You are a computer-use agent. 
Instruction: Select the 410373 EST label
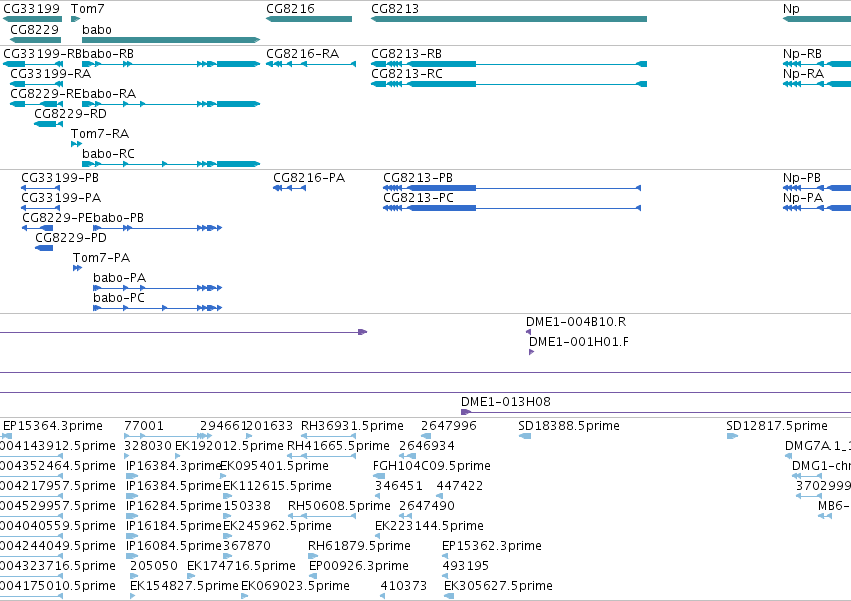[x=404, y=586]
